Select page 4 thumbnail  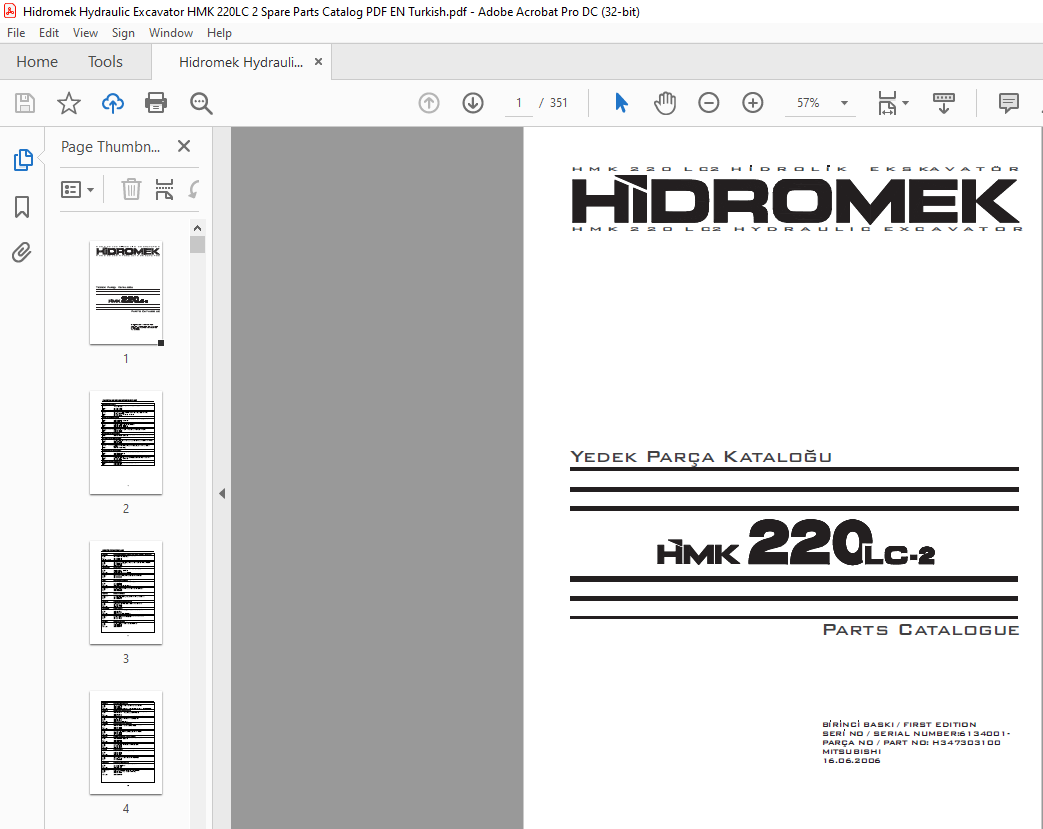coord(126,743)
